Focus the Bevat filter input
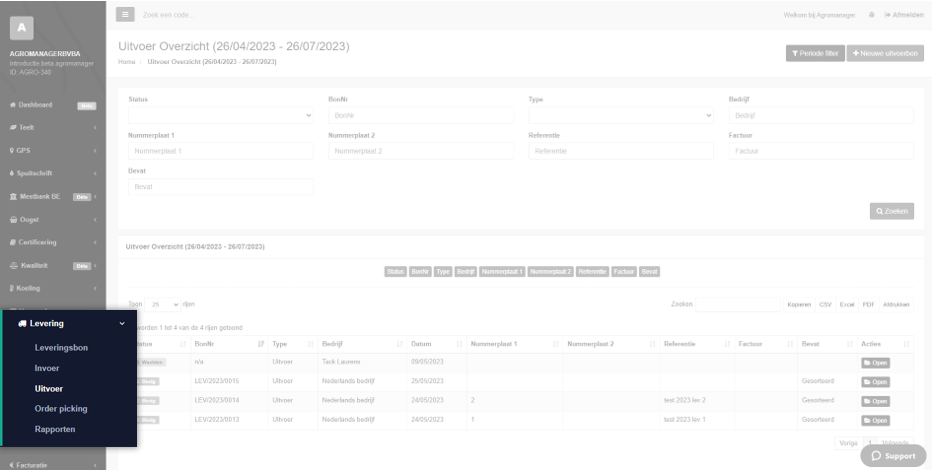 coord(221,187)
